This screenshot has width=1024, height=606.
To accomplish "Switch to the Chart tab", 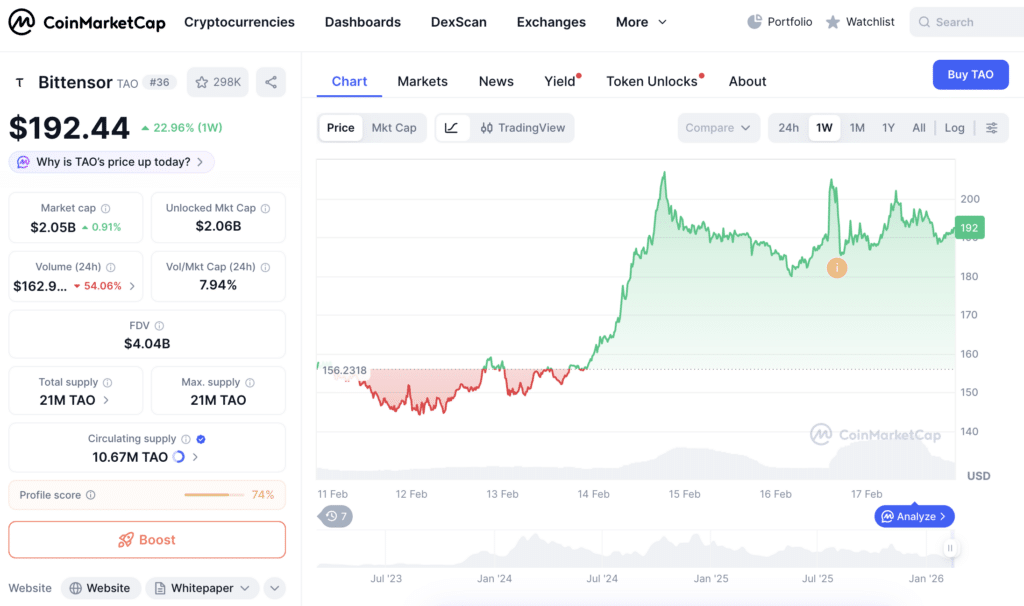I will 349,82.
